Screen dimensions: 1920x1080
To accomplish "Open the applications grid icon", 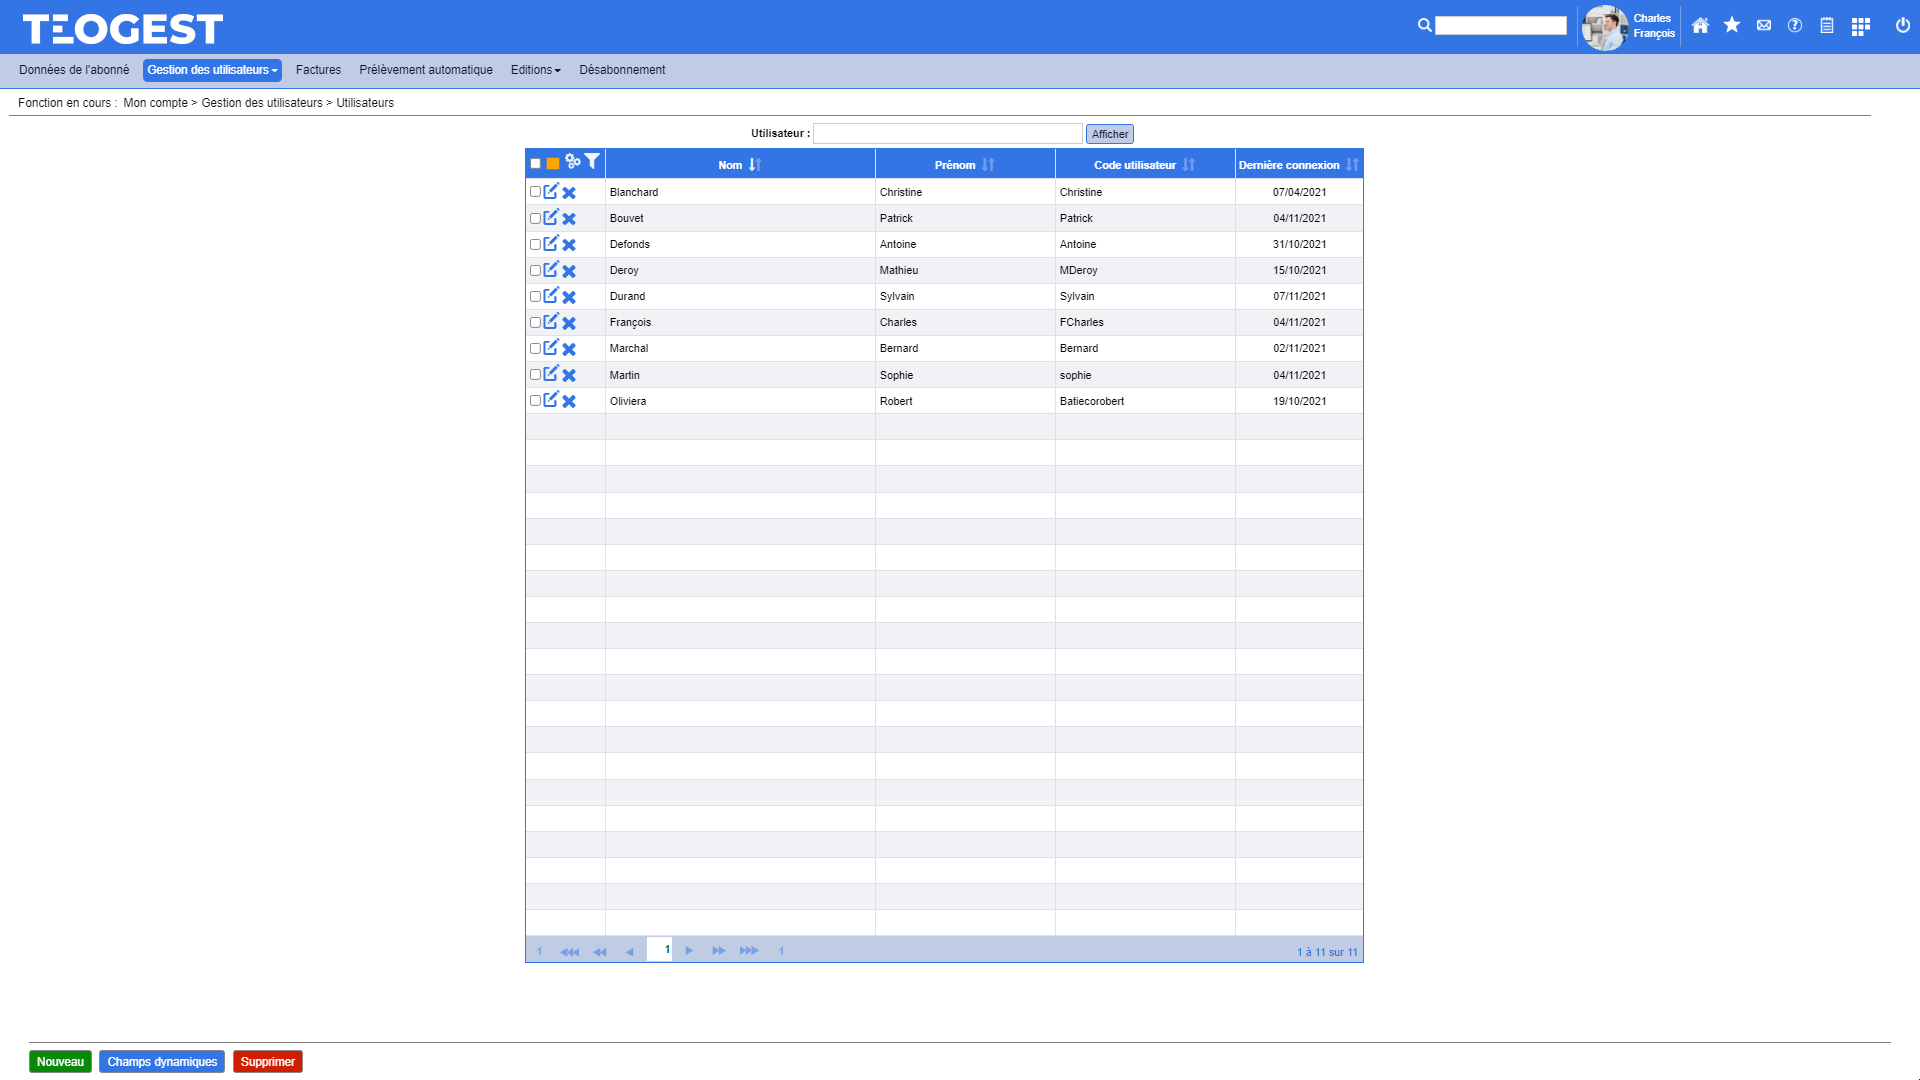I will (x=1860, y=27).
